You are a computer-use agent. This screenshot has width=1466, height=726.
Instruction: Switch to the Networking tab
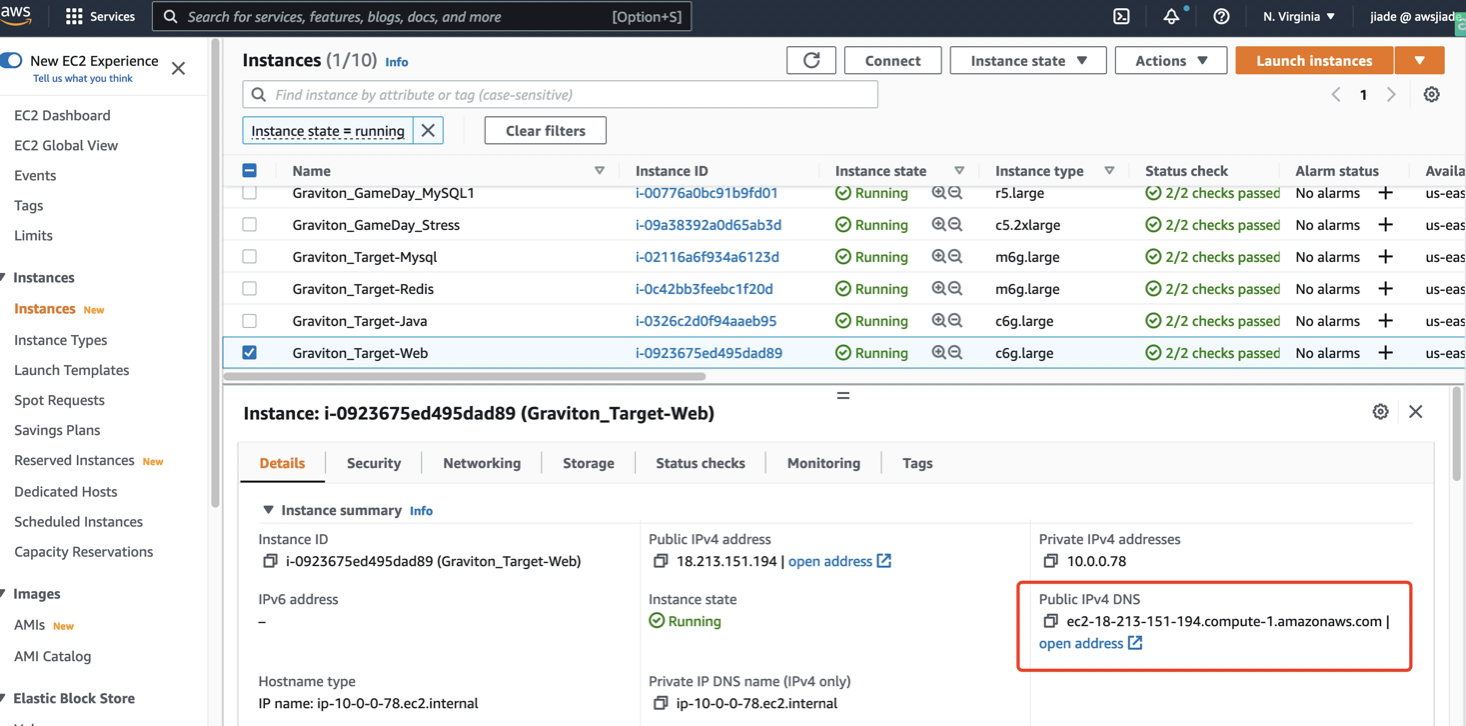(481, 463)
